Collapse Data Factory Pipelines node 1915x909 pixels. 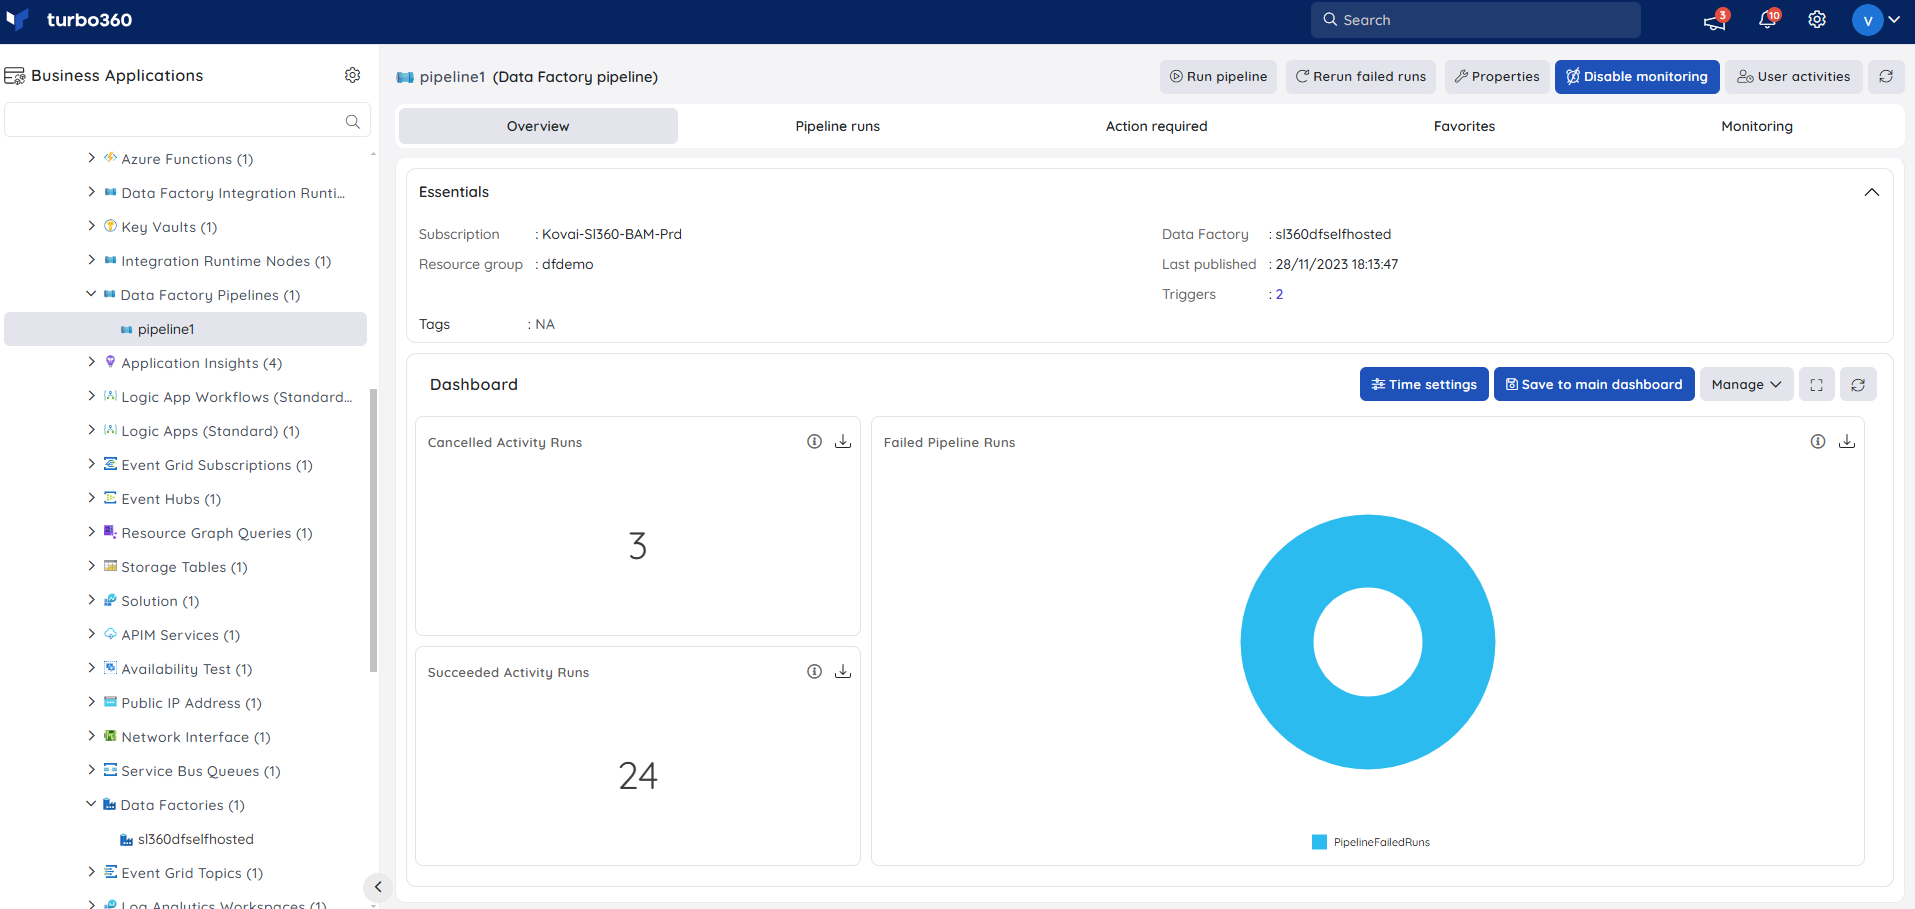click(x=91, y=294)
